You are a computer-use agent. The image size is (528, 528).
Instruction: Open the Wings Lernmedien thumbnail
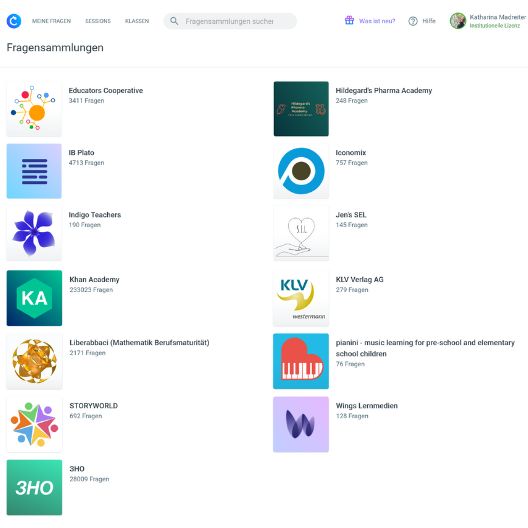pyautogui.click(x=301, y=424)
